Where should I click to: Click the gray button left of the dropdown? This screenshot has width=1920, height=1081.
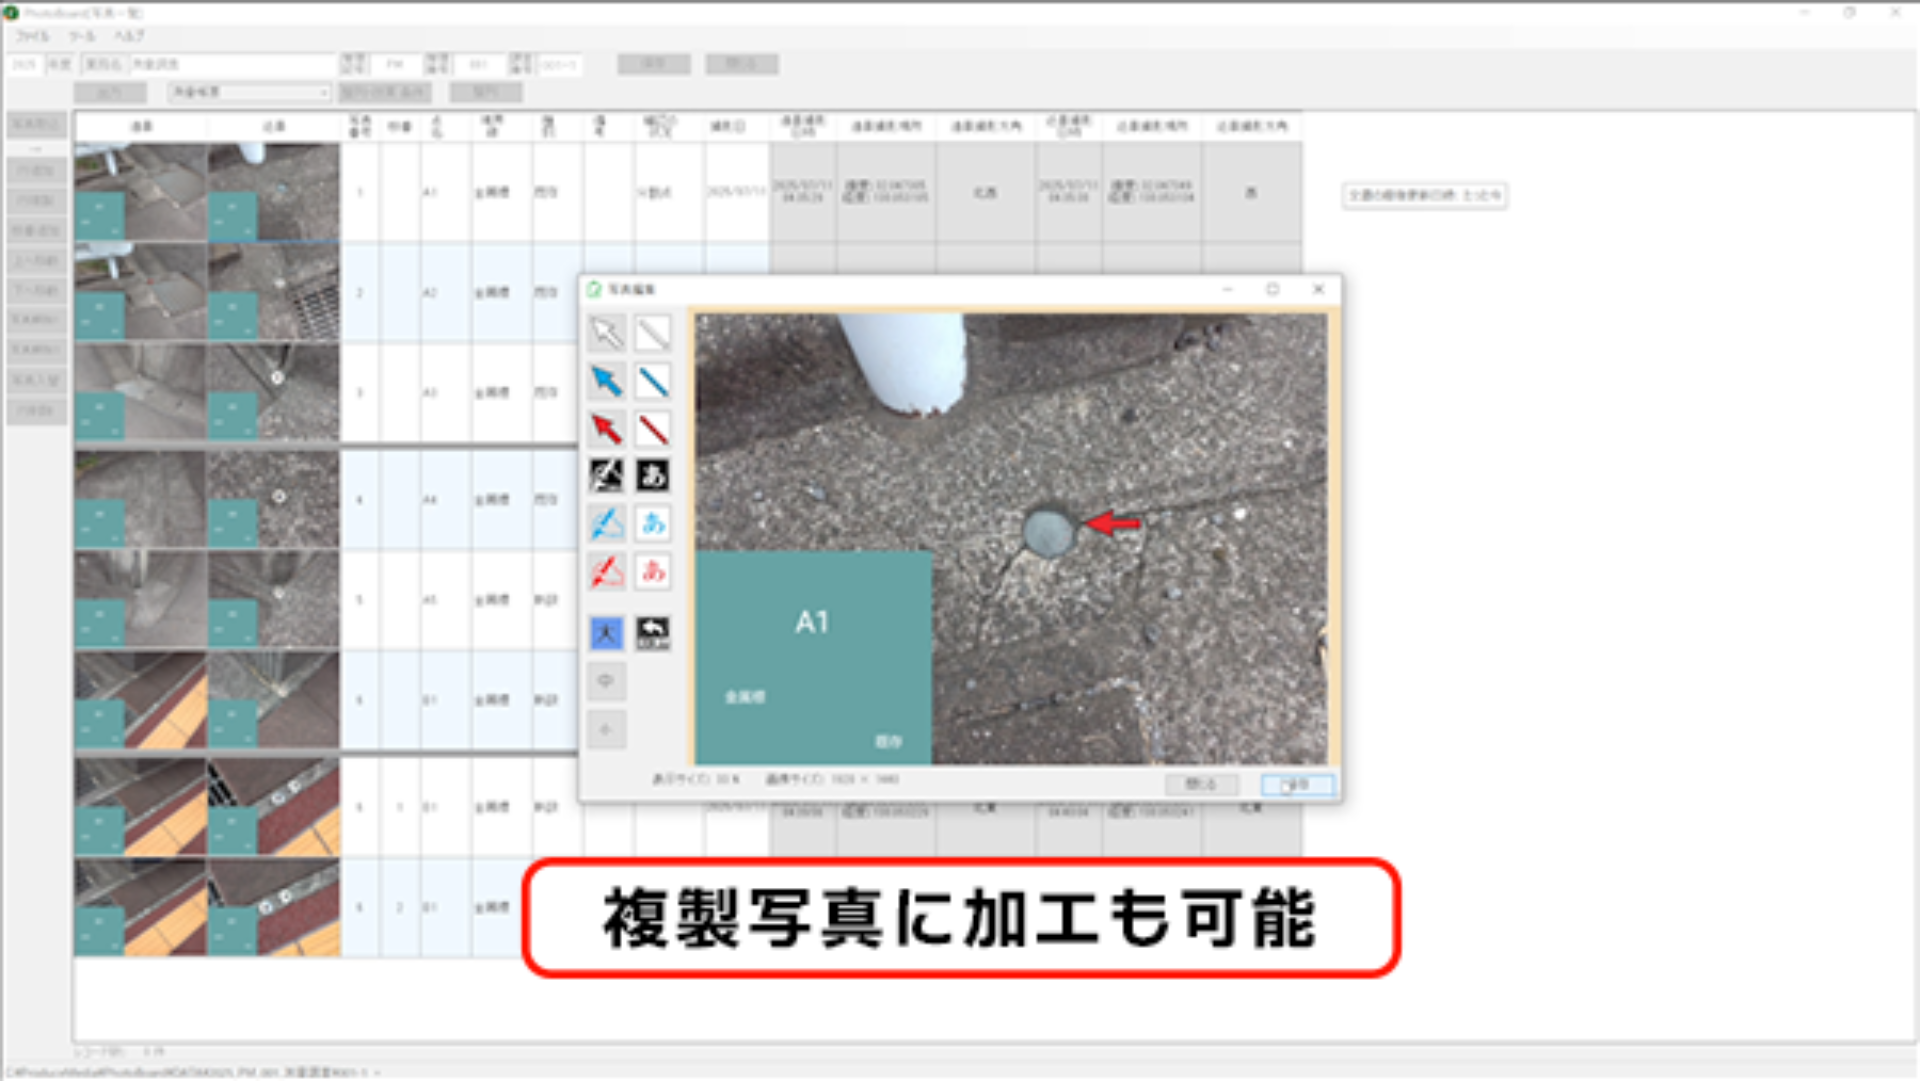pos(110,92)
